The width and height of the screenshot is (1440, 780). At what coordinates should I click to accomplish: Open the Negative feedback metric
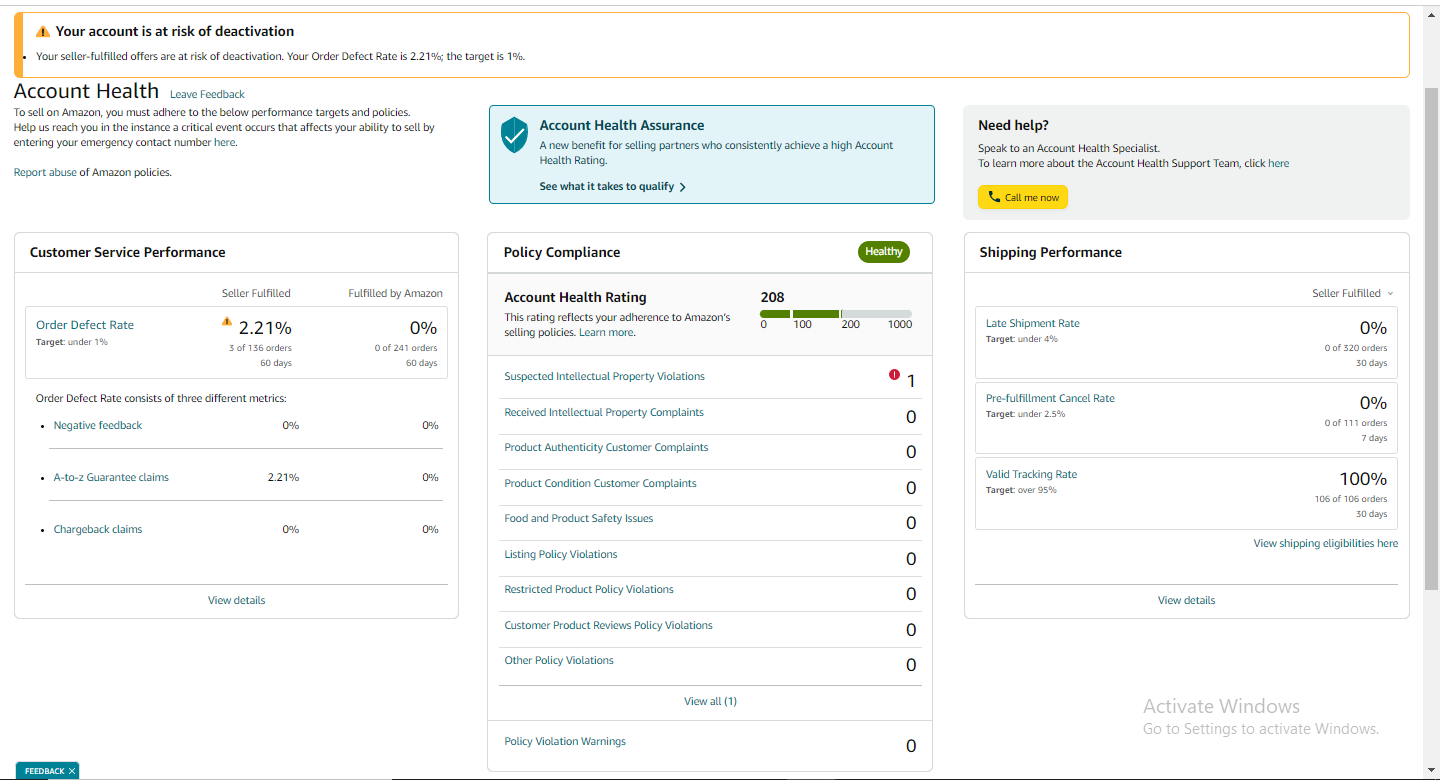[x=98, y=425]
